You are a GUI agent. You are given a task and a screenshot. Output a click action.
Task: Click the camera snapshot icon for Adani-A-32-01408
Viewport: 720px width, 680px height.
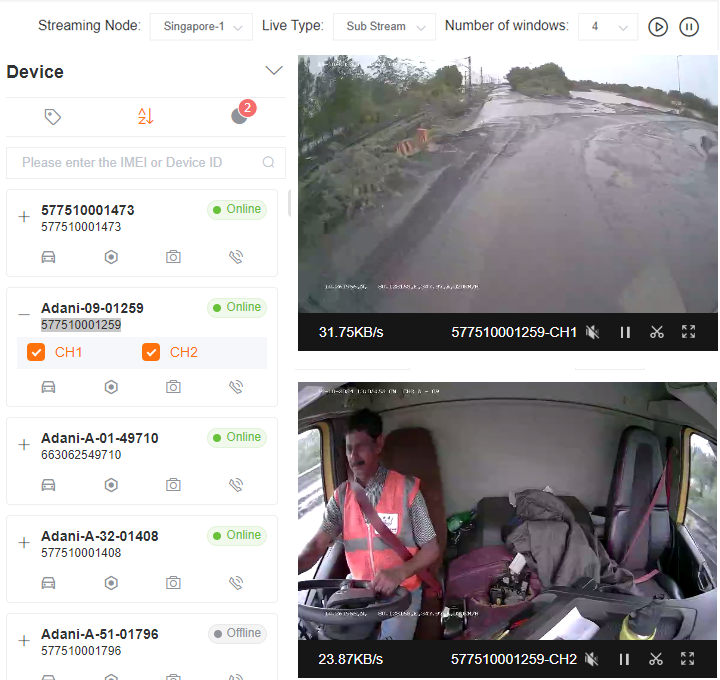[173, 583]
